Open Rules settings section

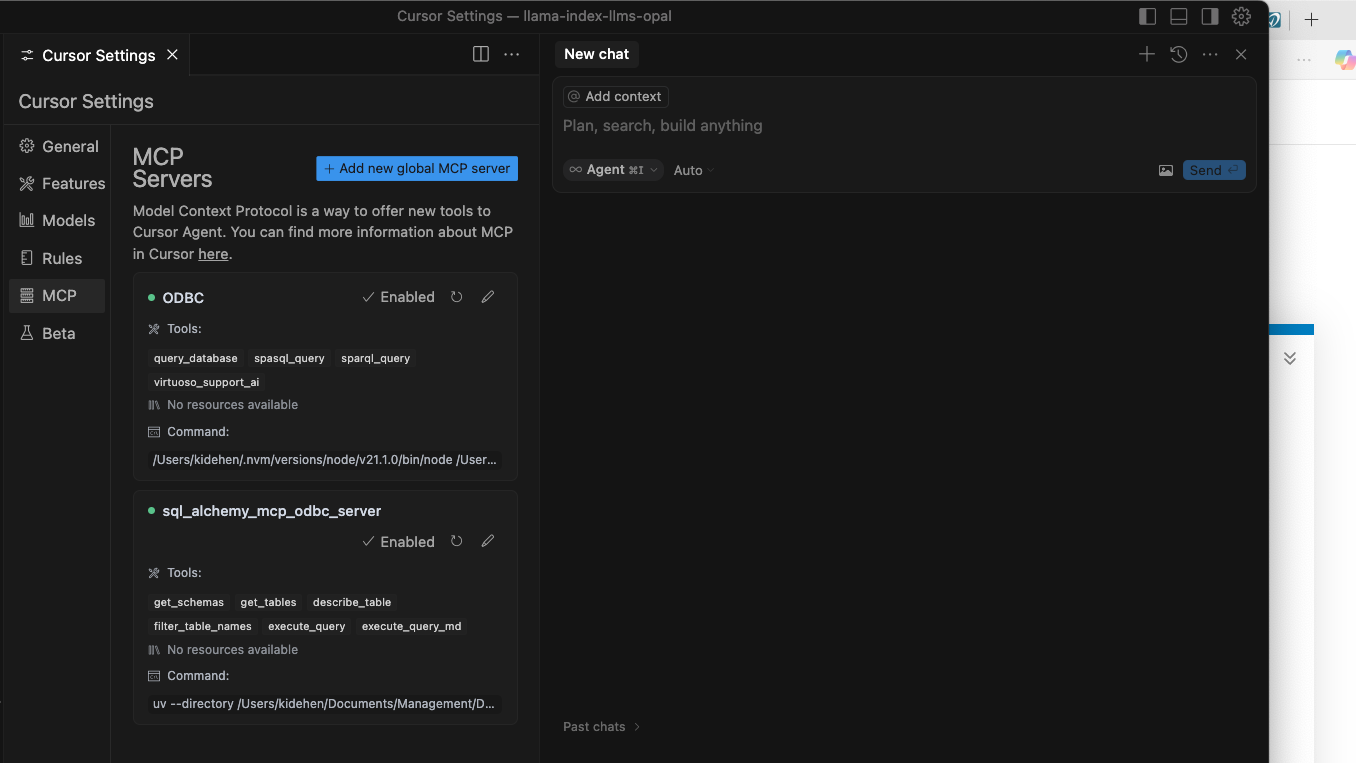tap(58, 258)
